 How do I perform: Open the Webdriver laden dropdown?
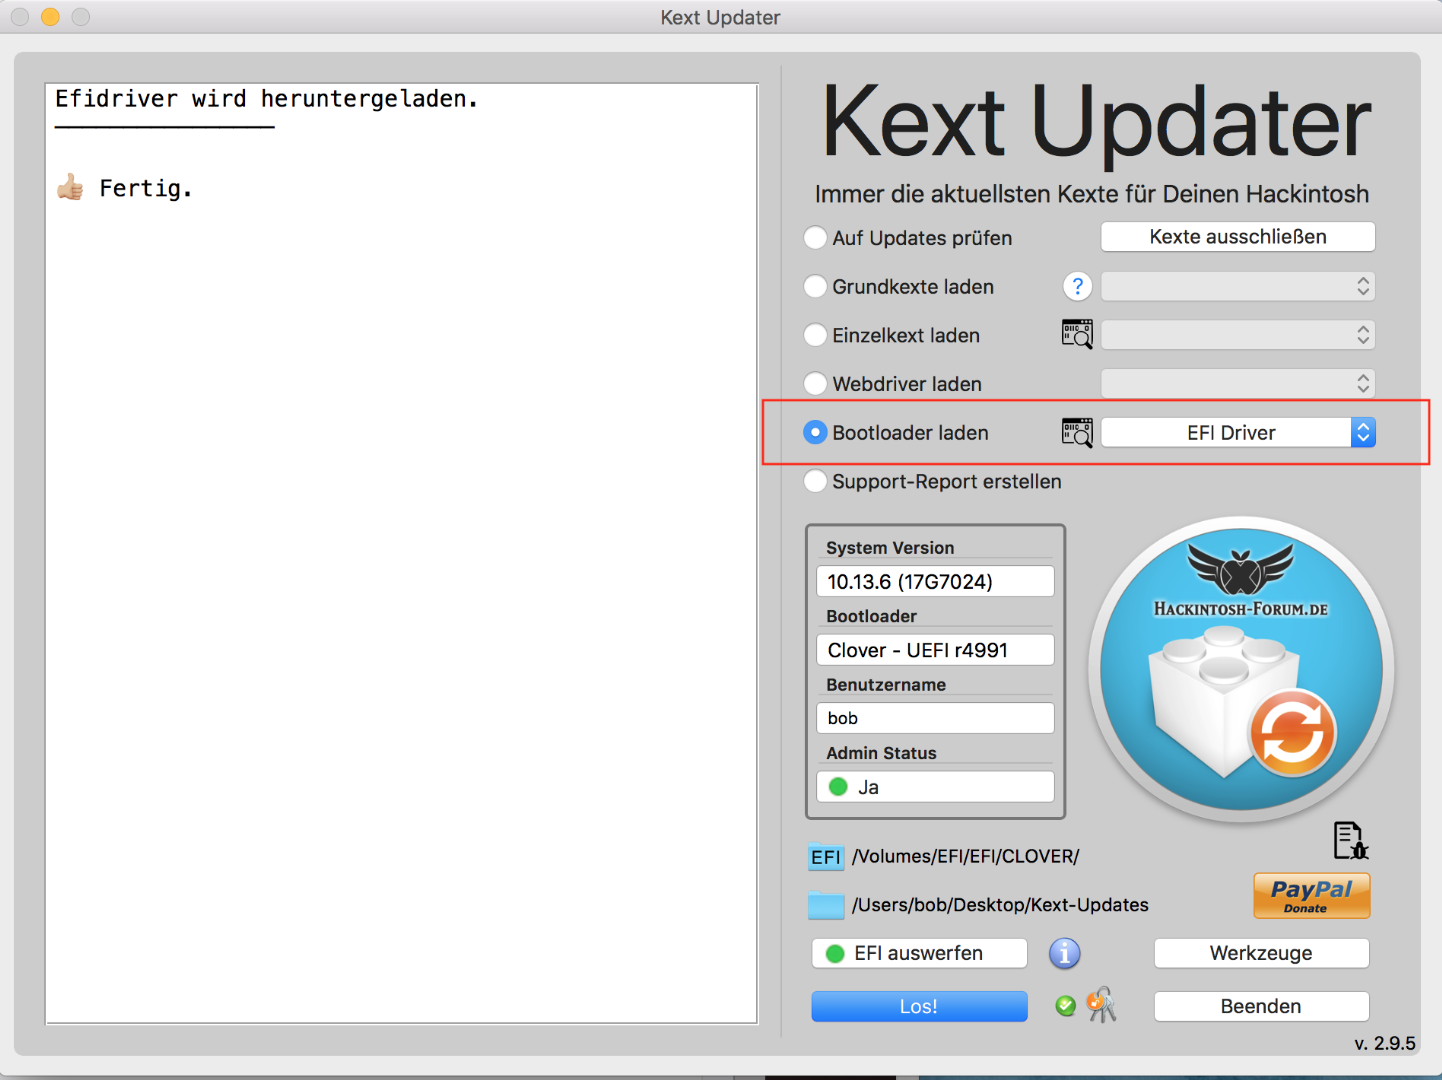point(1238,383)
